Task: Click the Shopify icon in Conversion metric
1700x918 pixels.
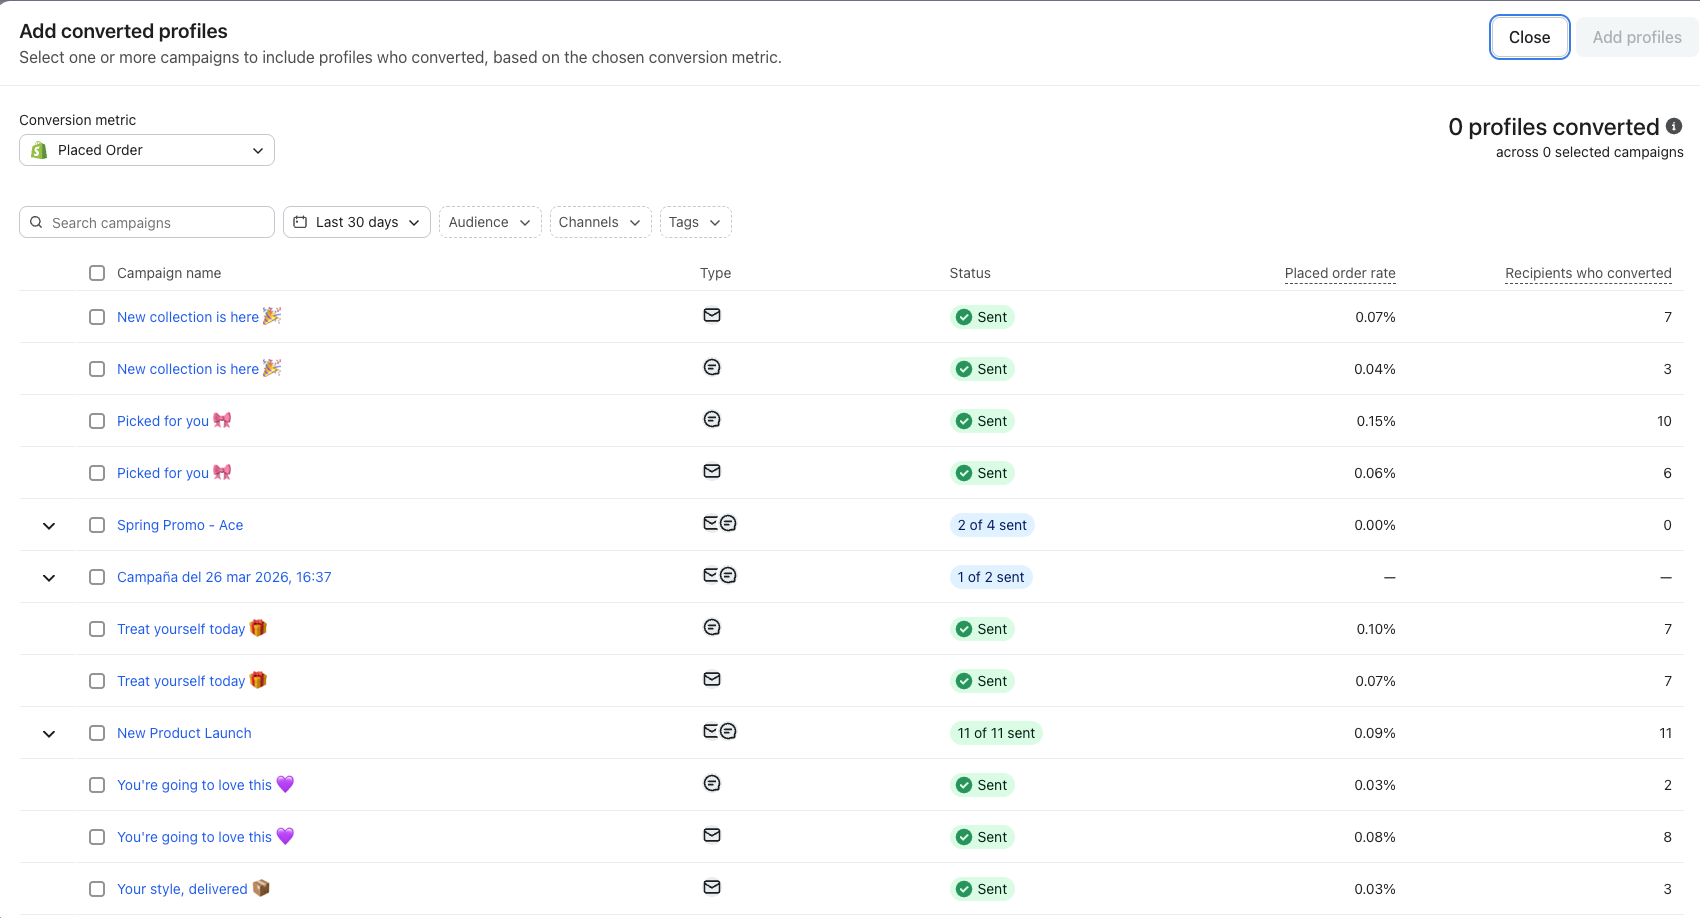Action: point(39,150)
